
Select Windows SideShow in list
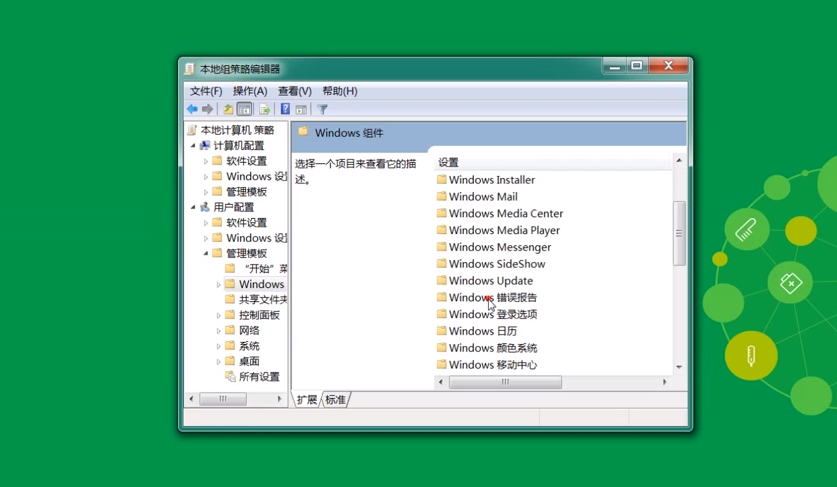[x=497, y=264]
